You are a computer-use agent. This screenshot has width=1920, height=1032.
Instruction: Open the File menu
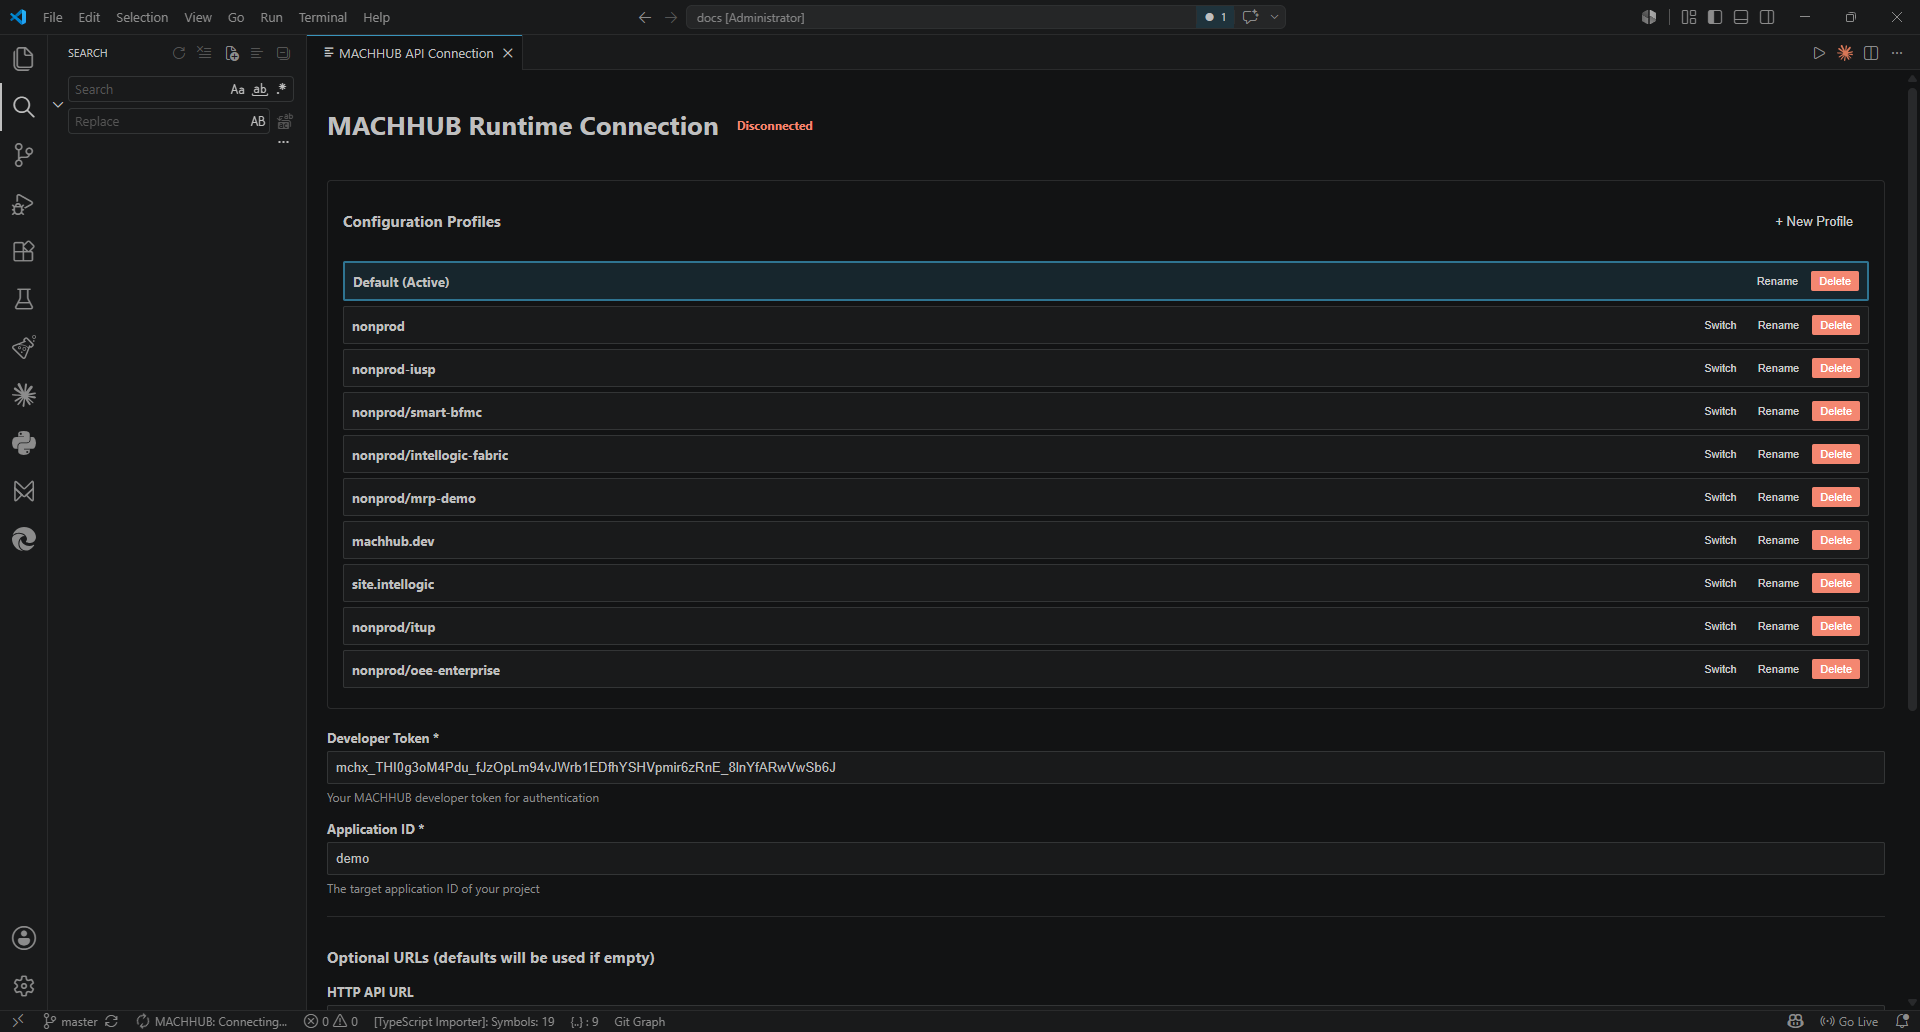tap(53, 17)
